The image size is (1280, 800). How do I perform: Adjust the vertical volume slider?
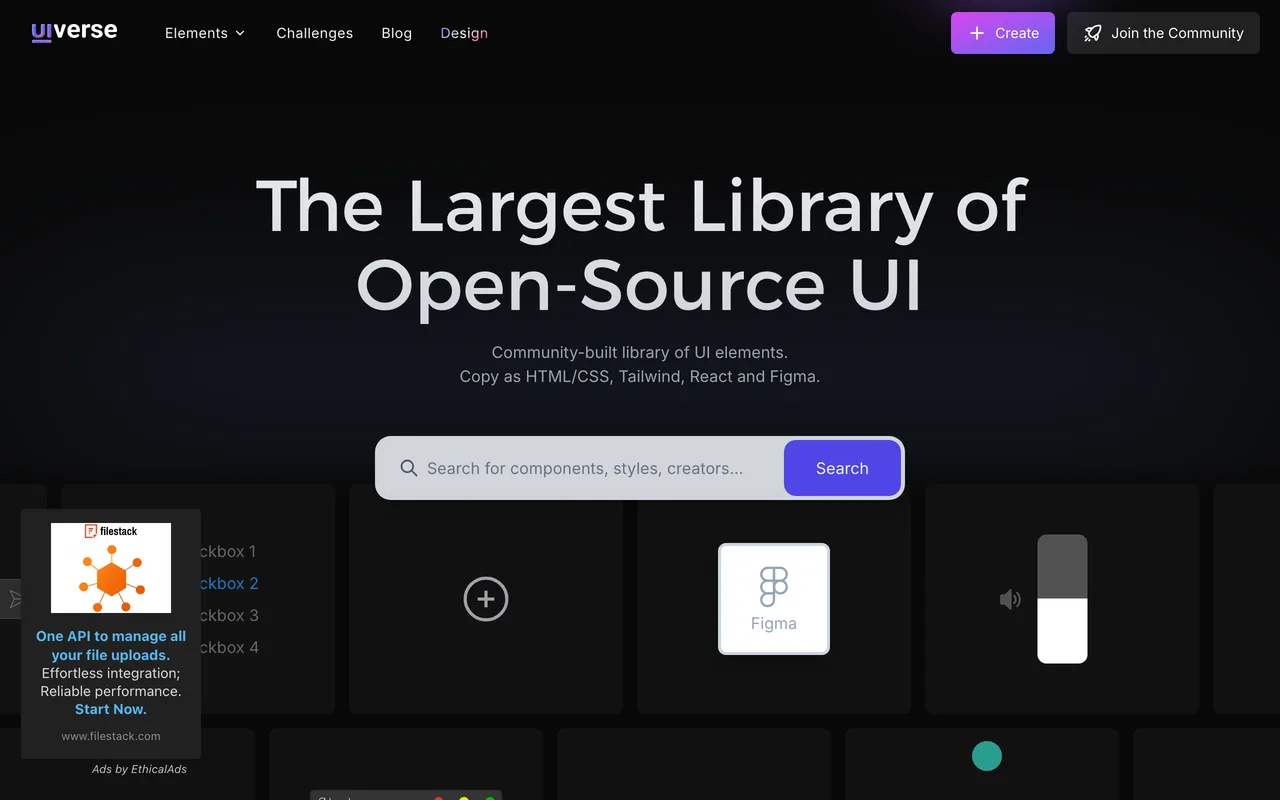click(x=1062, y=599)
